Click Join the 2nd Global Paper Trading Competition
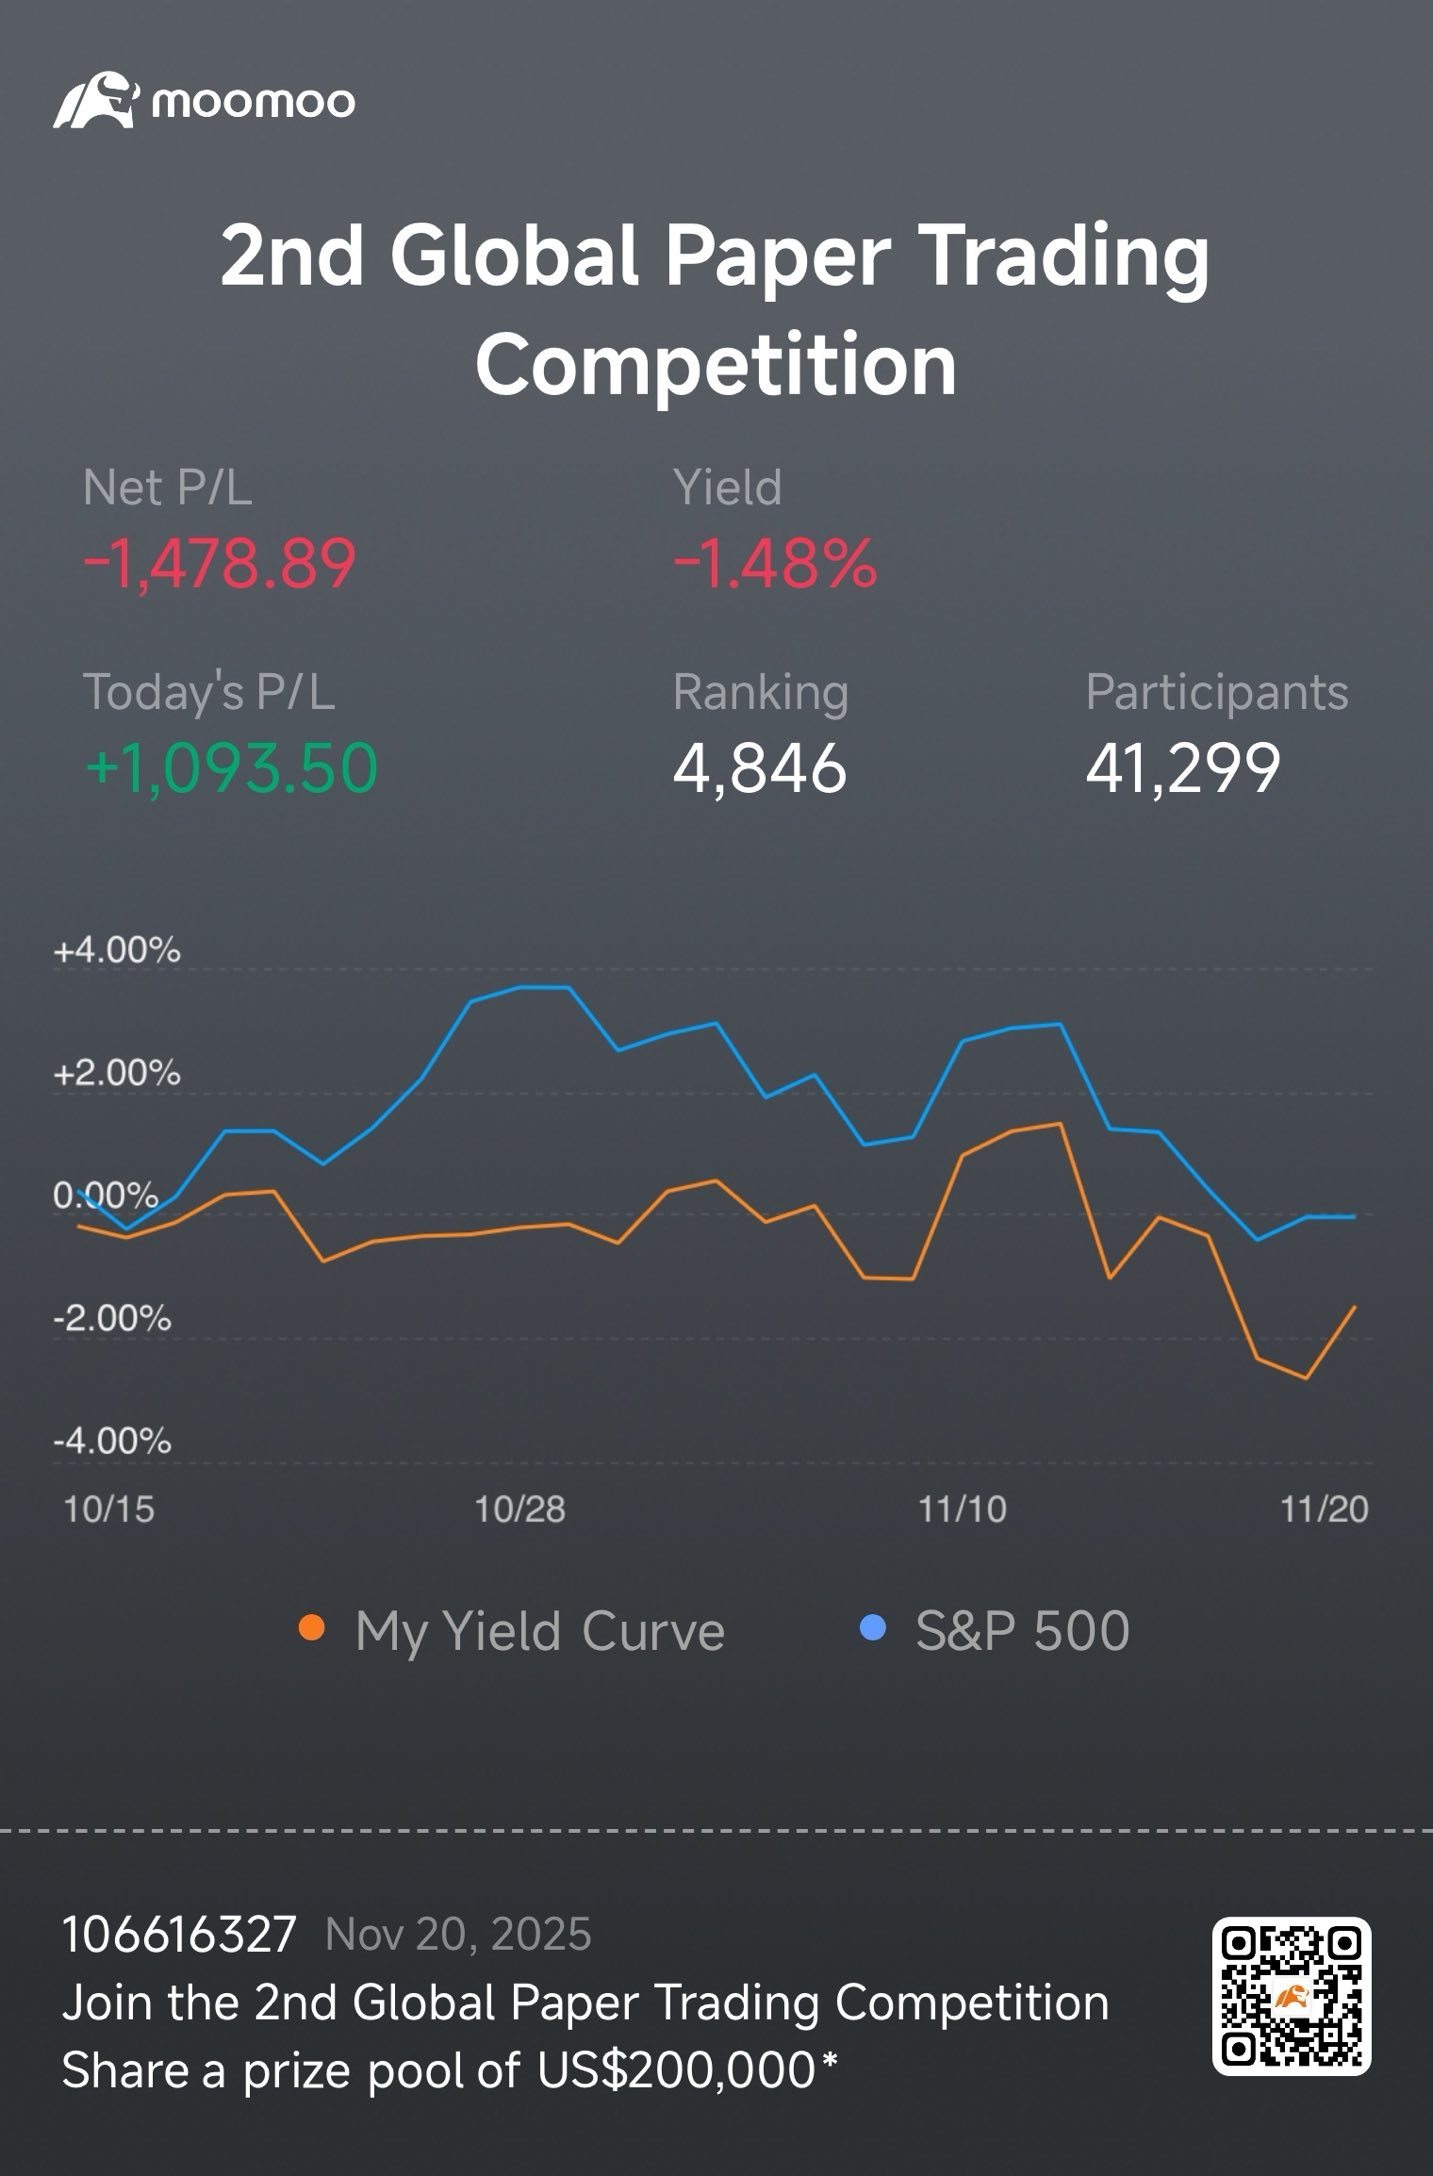 pyautogui.click(x=586, y=2003)
